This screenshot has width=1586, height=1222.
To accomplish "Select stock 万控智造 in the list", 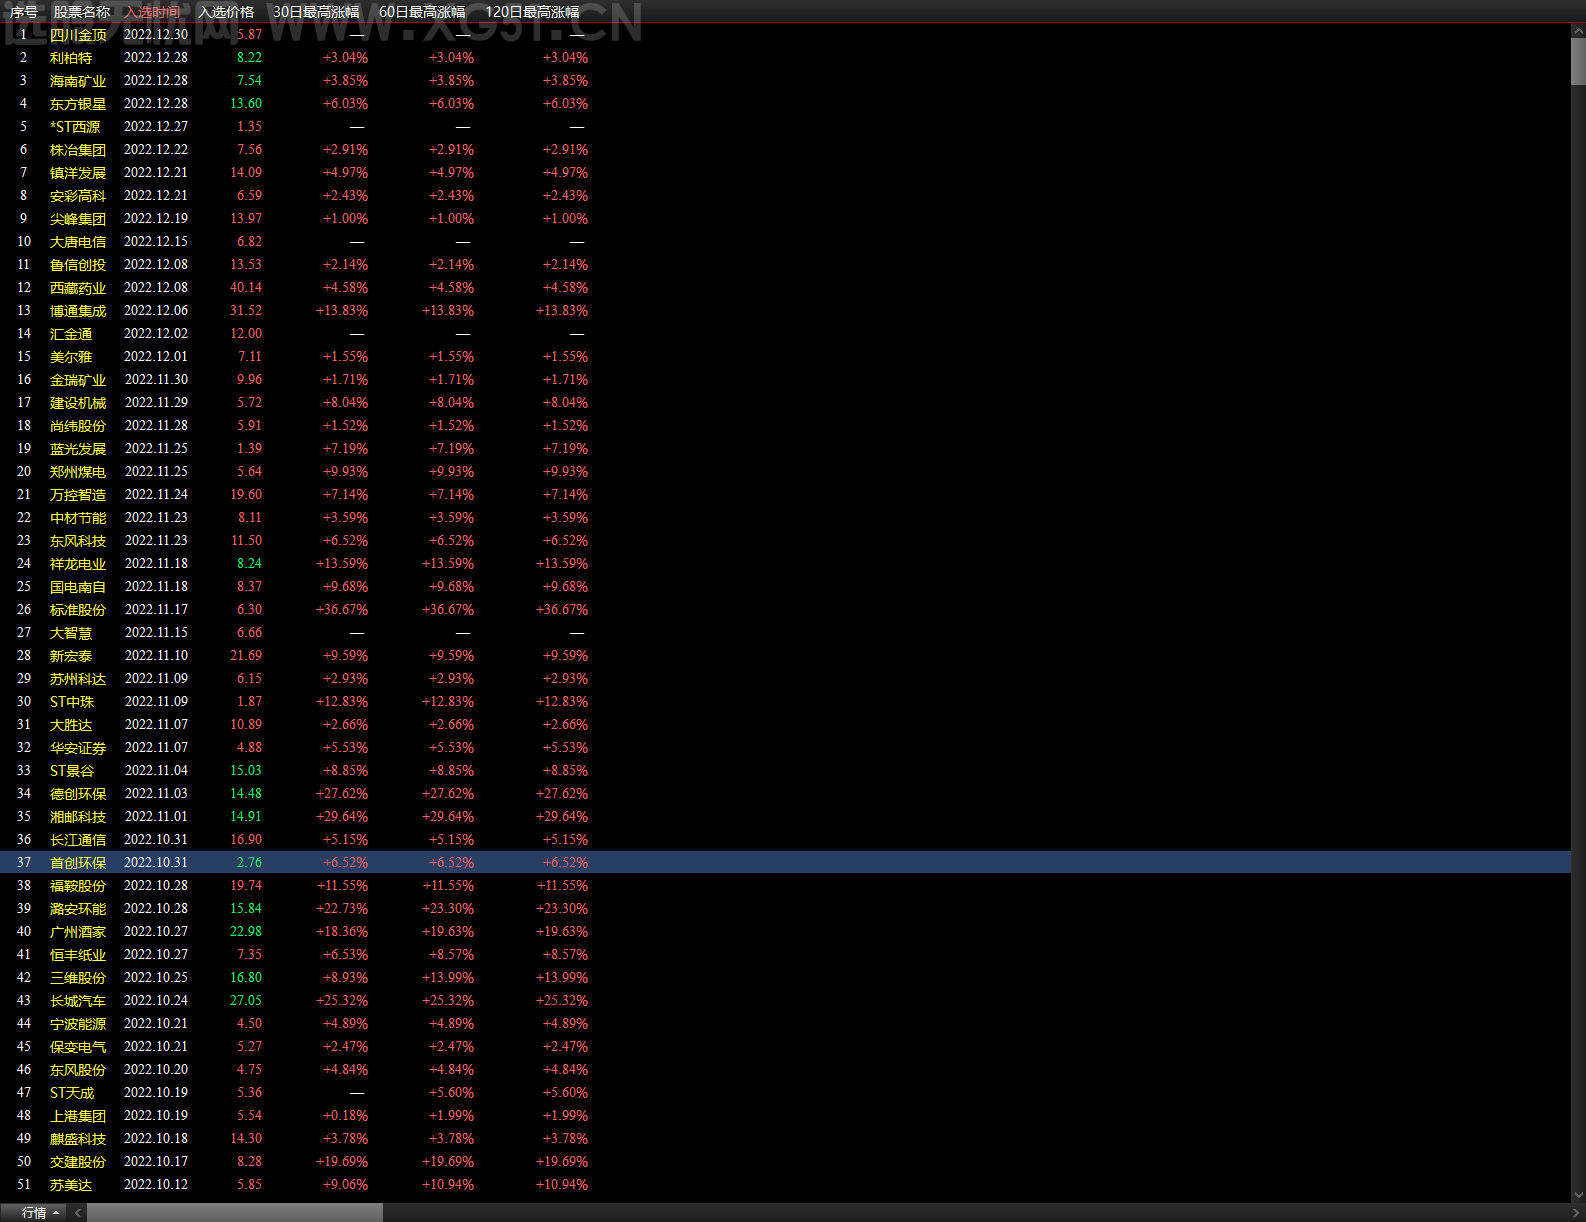I will coord(78,495).
